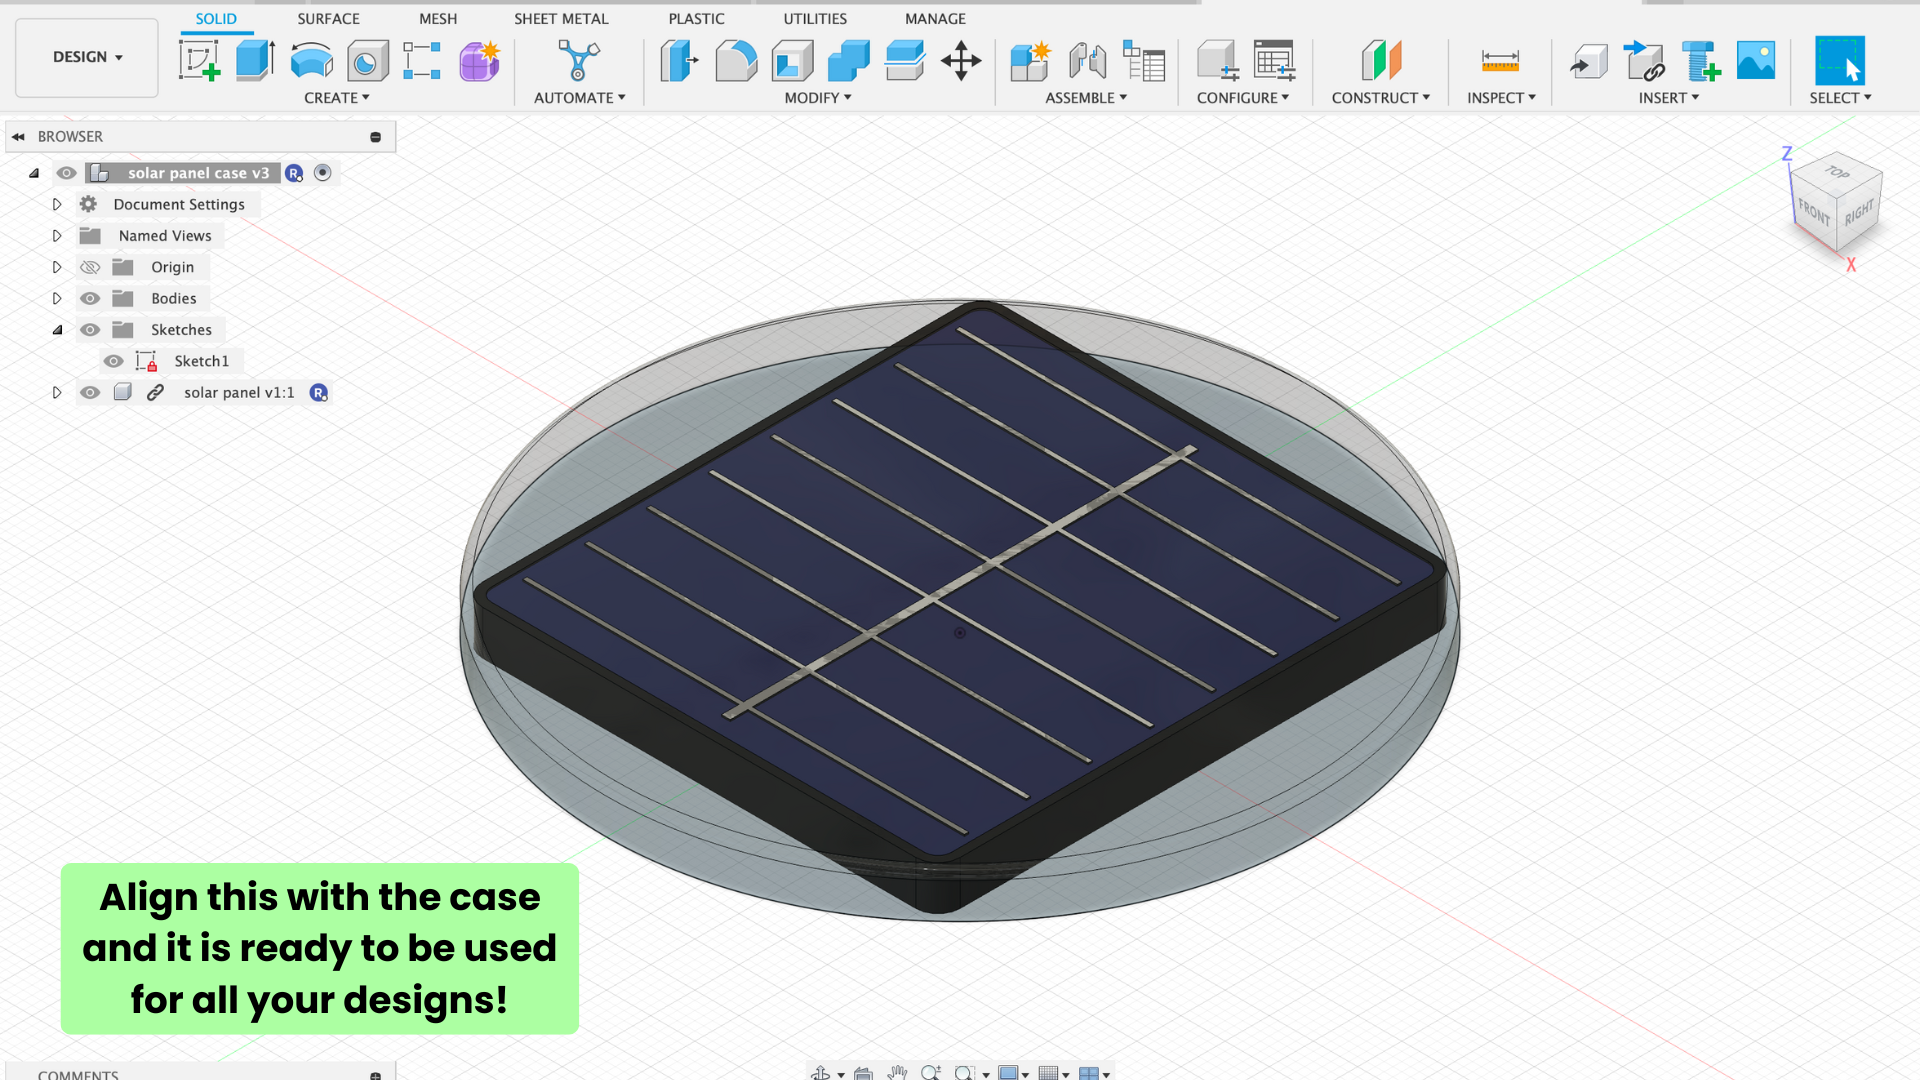This screenshot has height=1080, width=1920.
Task: Hide Sketch1 with its eye icon
Action: click(x=114, y=361)
